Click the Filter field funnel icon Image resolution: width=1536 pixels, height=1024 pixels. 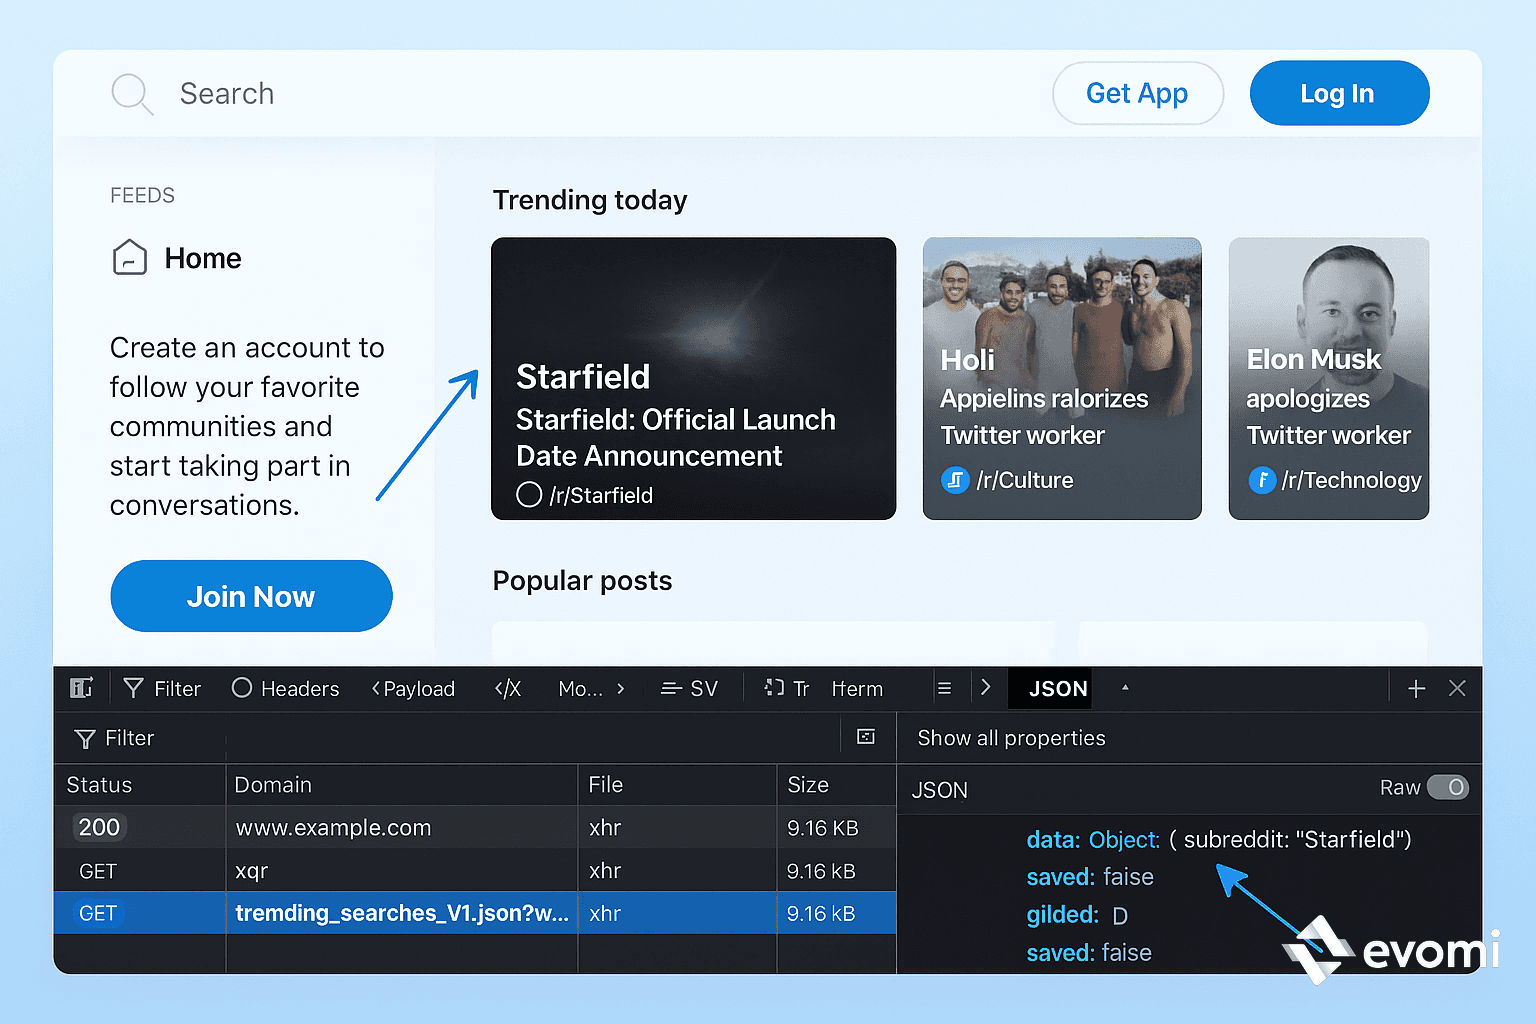(85, 738)
